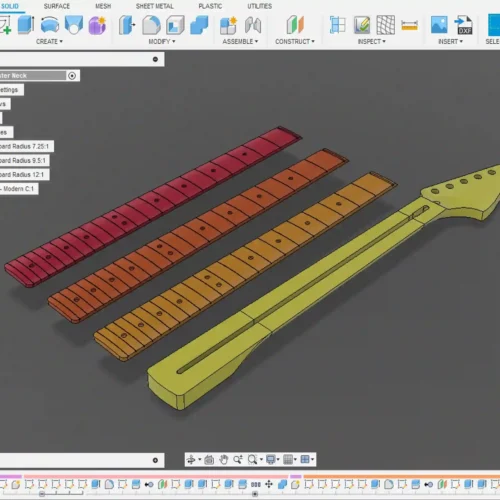Click the Pattern feature in the timeline
The height and width of the screenshot is (500, 500).
tap(256, 484)
